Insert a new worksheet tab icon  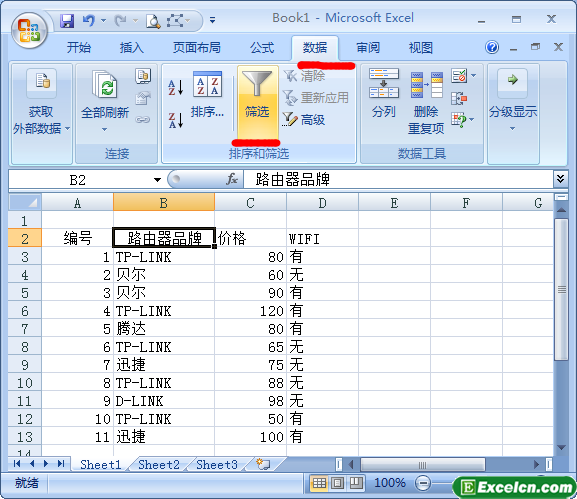(x=263, y=464)
